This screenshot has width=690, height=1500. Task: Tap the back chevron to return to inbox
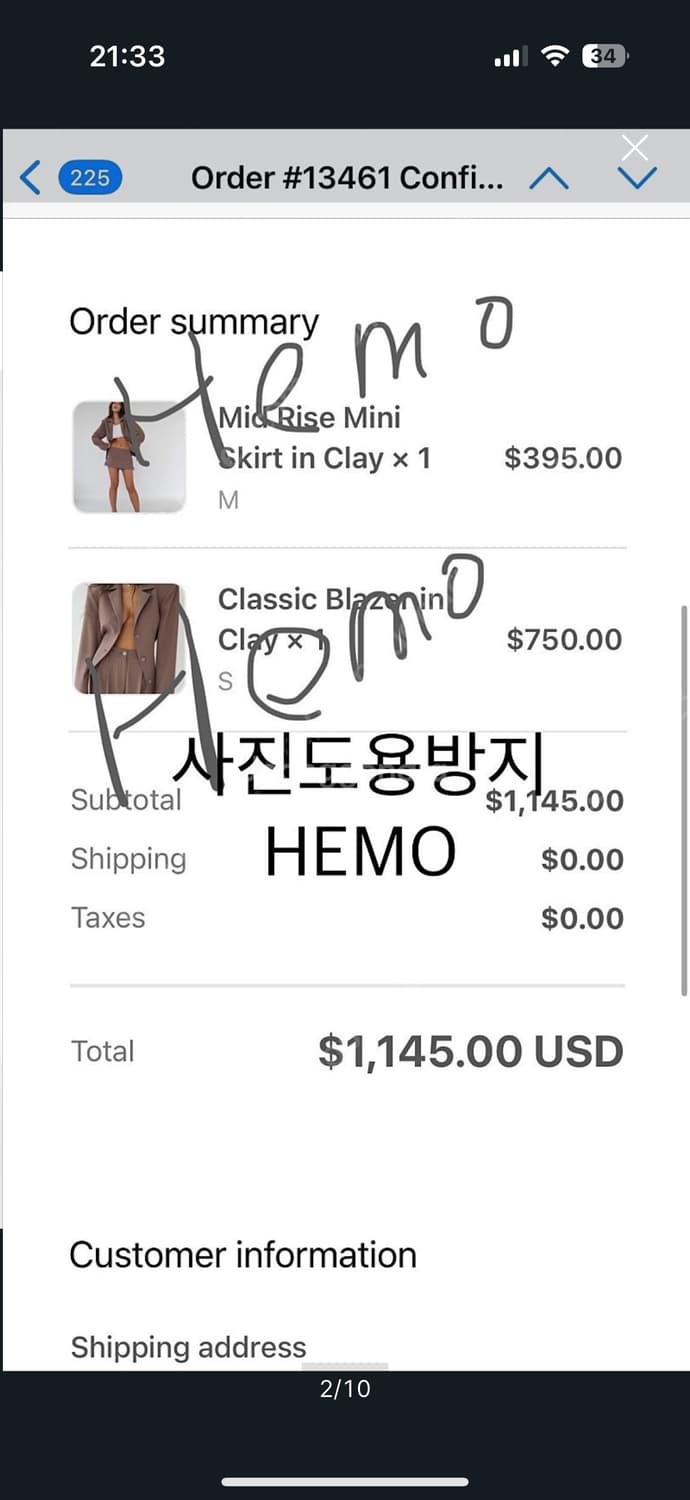point(29,178)
